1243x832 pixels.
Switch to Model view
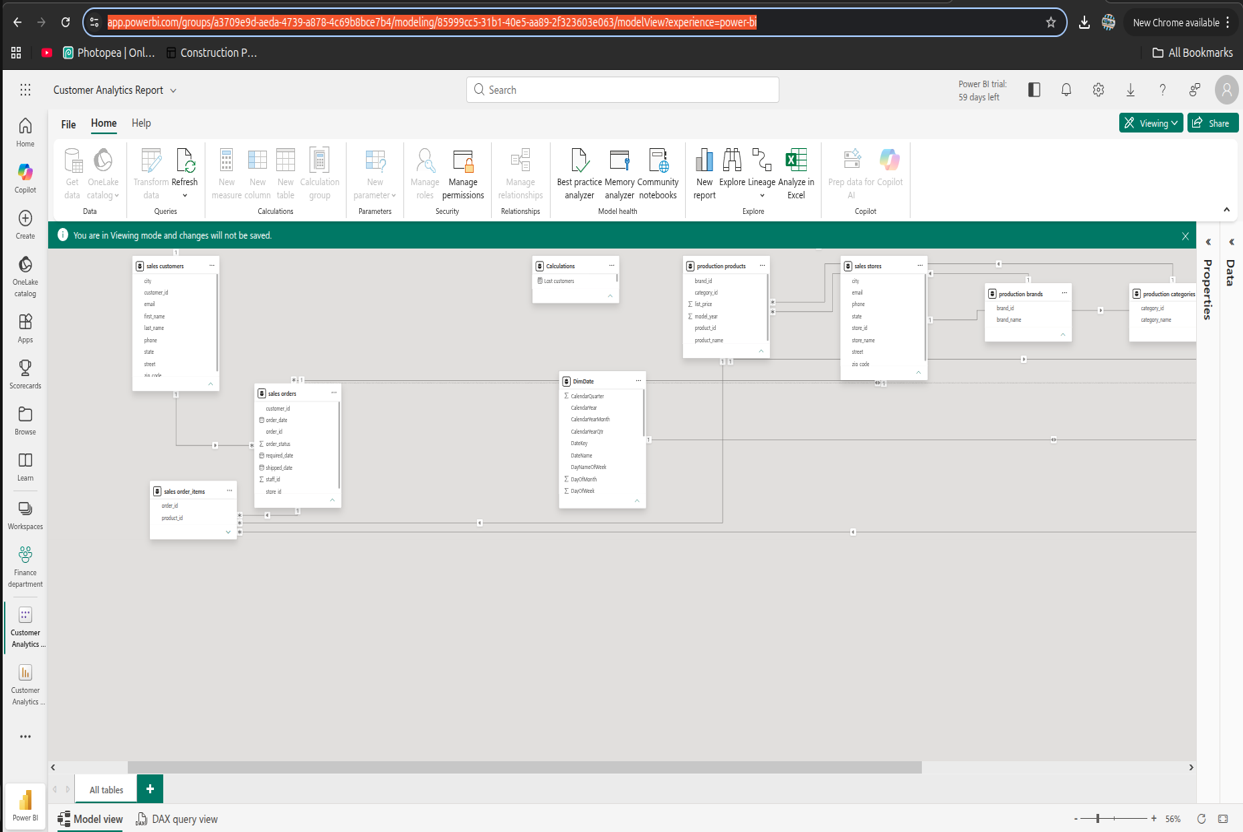tap(90, 819)
